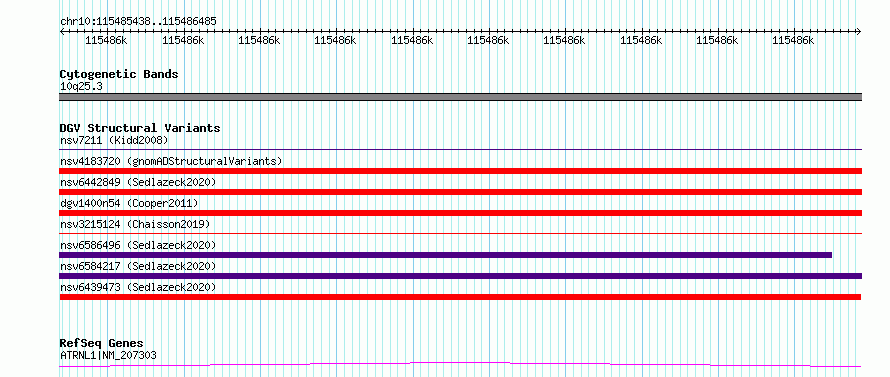
Task: Click the Cytogenetic Bands track heading
Action: point(119,74)
